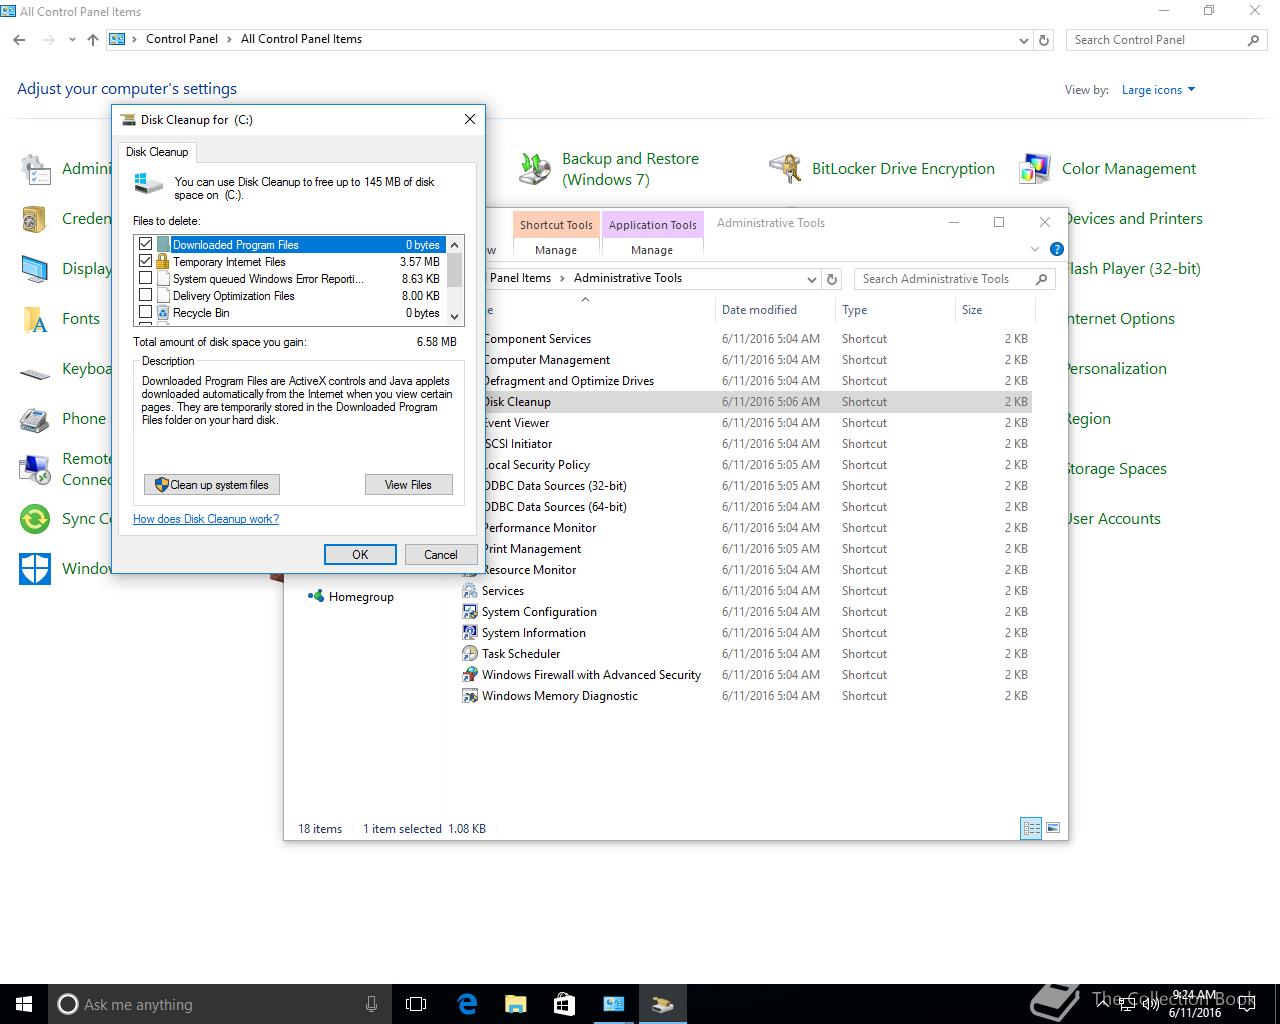The image size is (1280, 1024).
Task: Confirm Disk Cleanup with OK
Action: tap(360, 554)
